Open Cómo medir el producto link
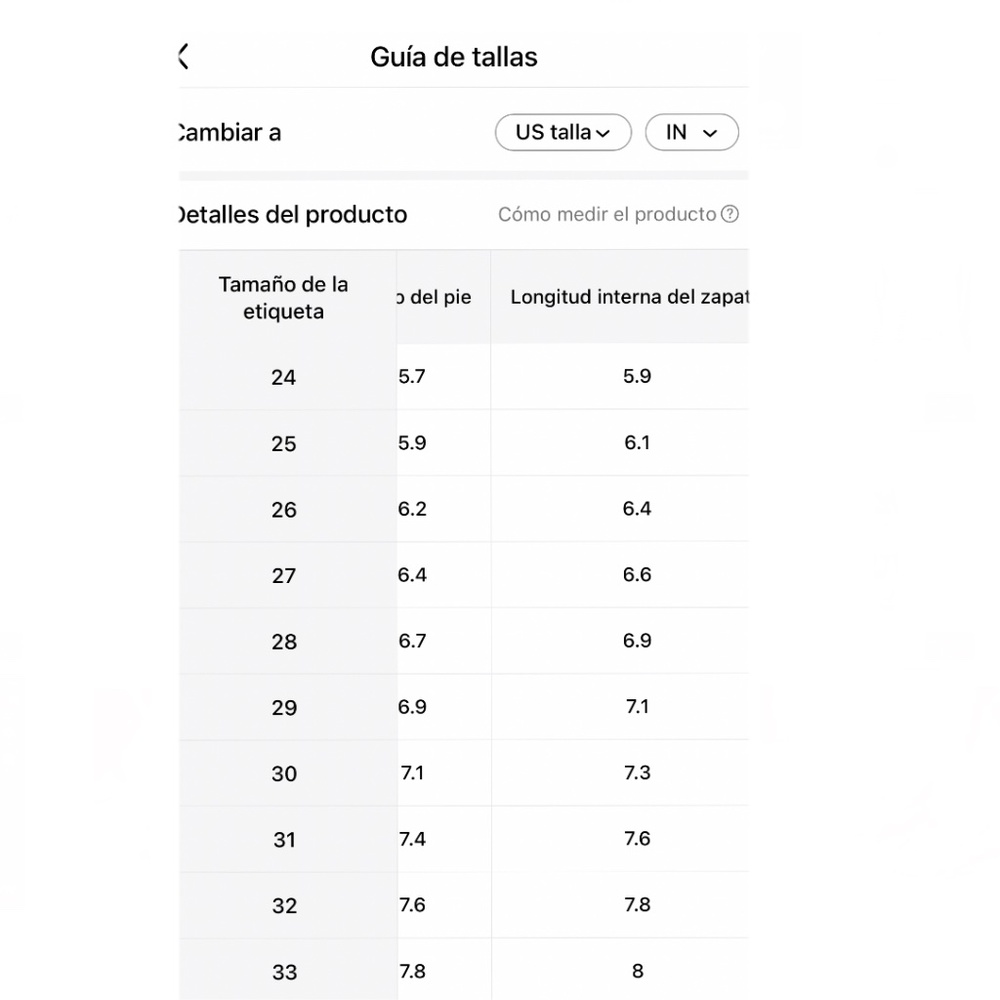1000x1000 pixels. point(607,214)
